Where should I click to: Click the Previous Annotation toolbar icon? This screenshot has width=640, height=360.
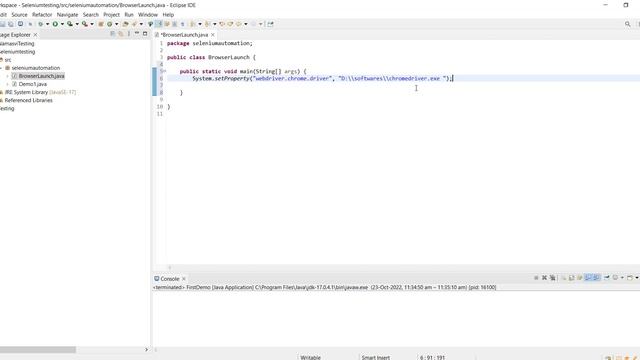pos(207,24)
